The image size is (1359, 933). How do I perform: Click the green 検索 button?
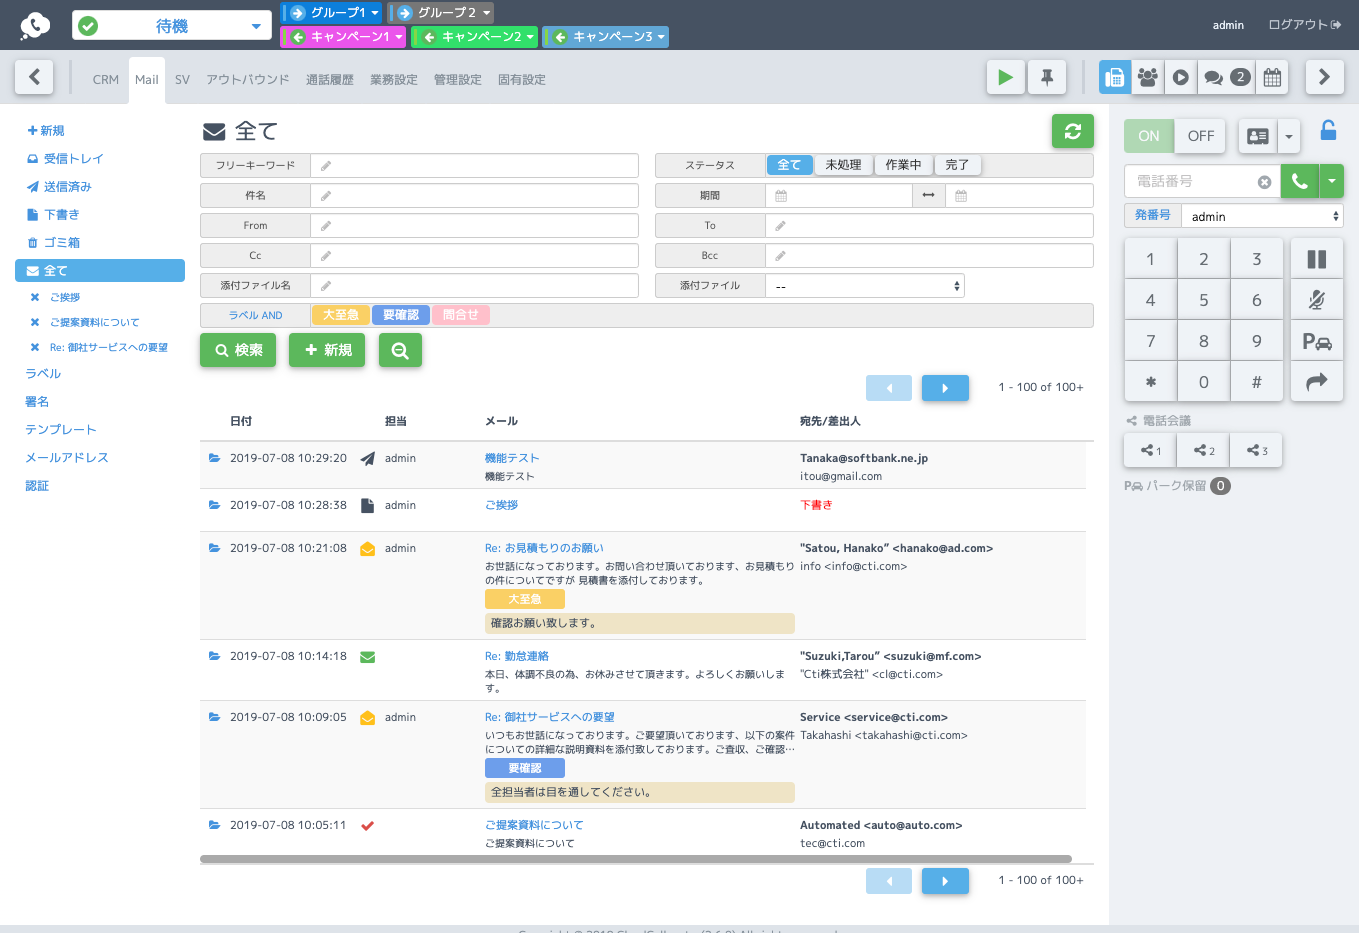coord(238,350)
